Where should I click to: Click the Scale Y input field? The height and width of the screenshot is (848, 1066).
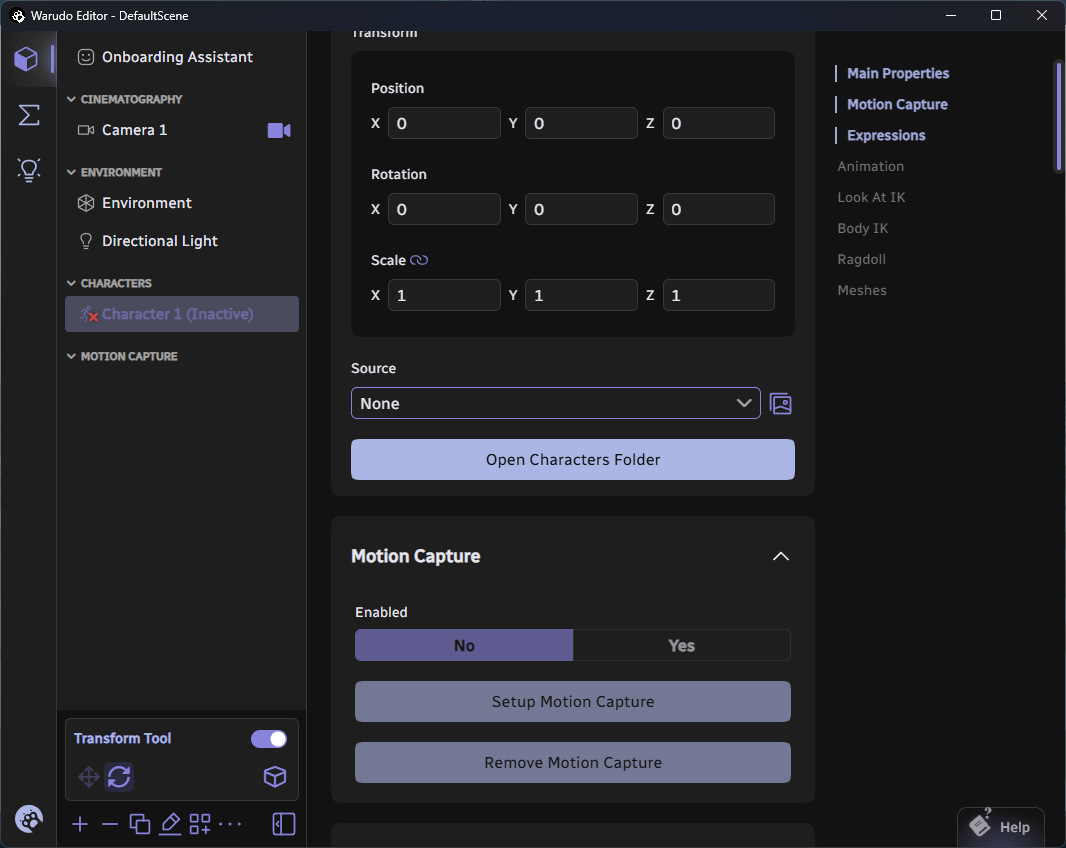point(581,295)
